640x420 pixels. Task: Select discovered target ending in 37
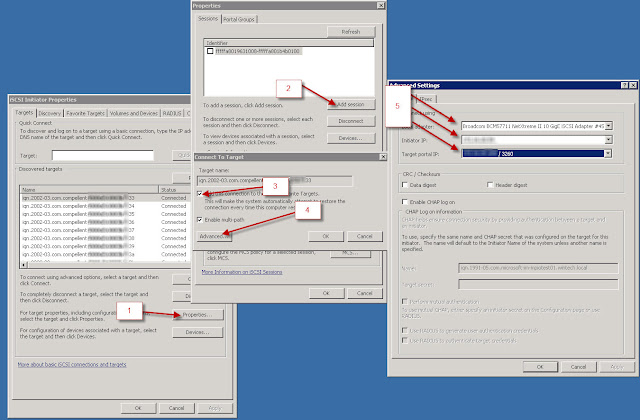tap(105, 230)
